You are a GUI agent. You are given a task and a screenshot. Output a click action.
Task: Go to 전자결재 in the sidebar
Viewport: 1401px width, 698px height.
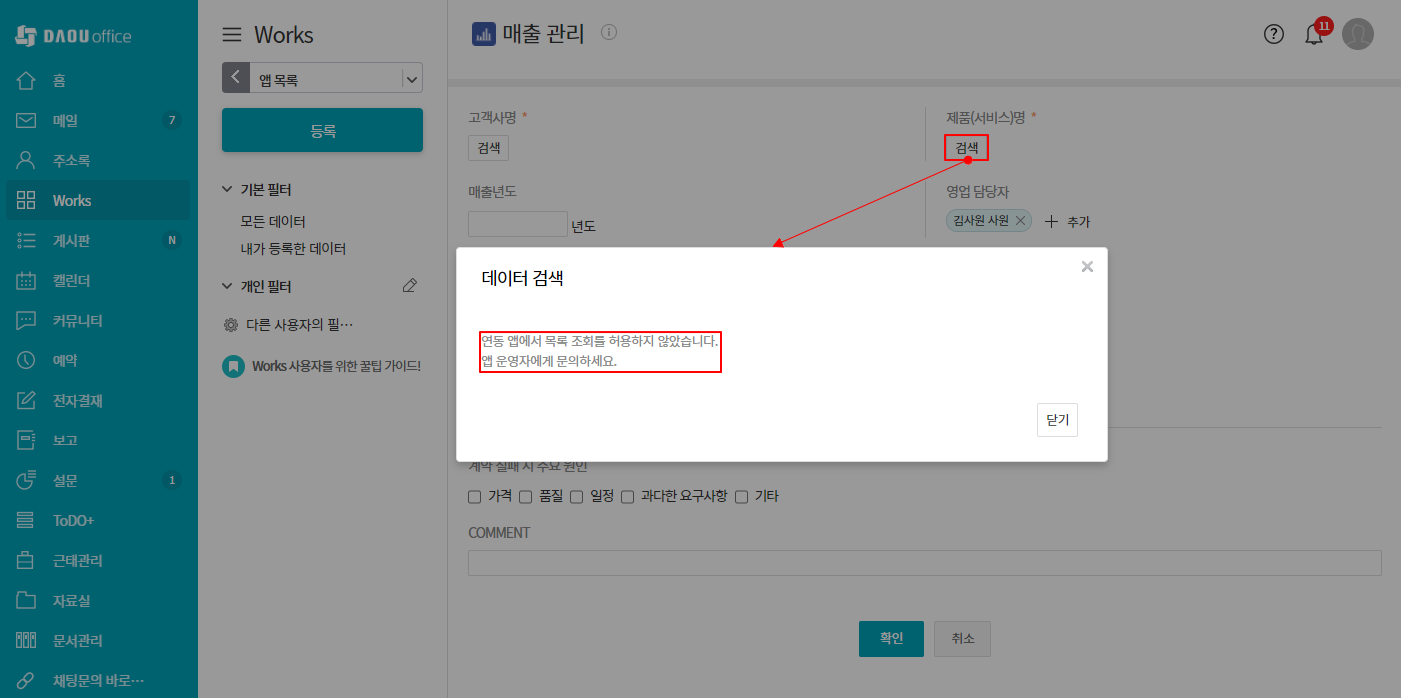77,401
